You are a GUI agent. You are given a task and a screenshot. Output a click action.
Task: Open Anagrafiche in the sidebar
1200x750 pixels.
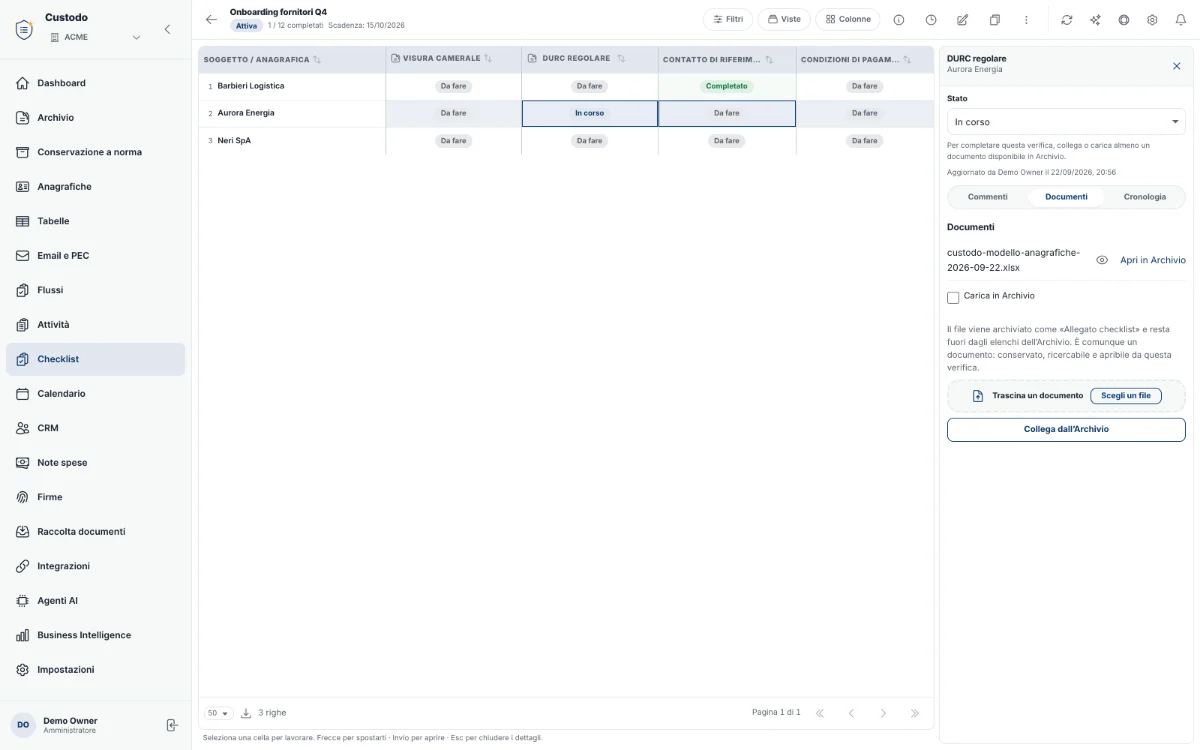pyautogui.click(x=95, y=187)
